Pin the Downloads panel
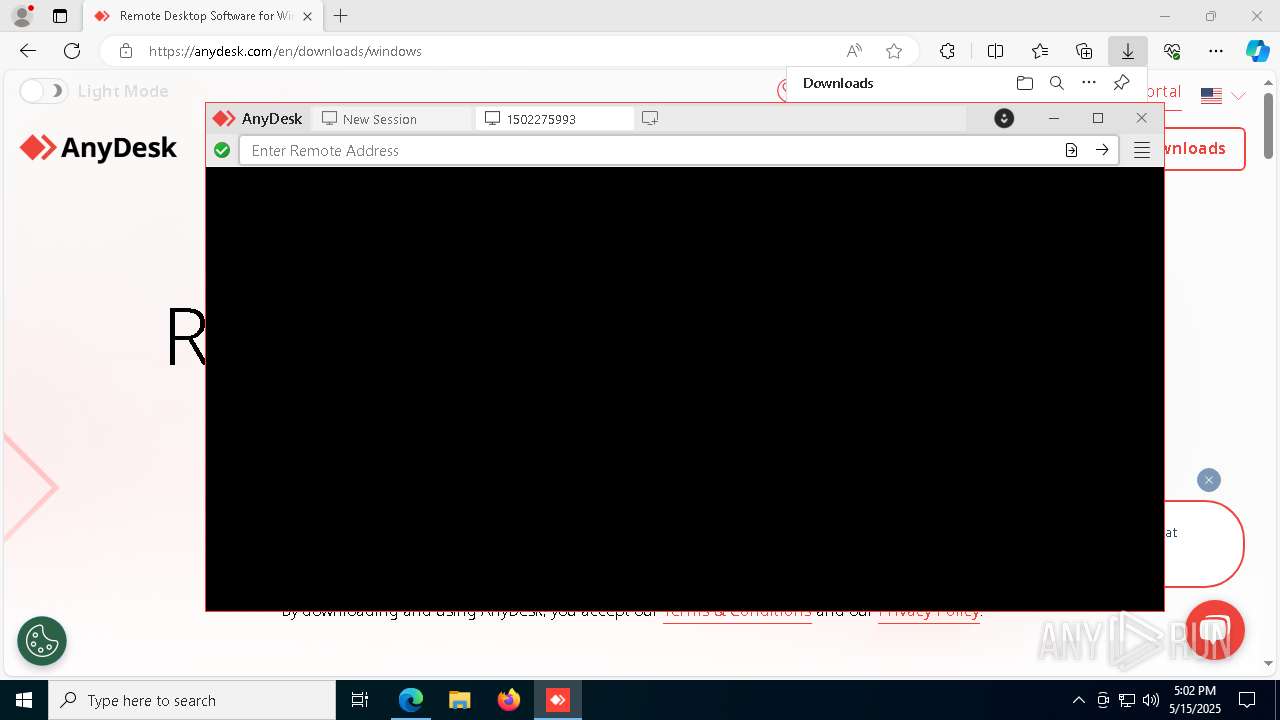This screenshot has height=720, width=1280. click(1121, 83)
